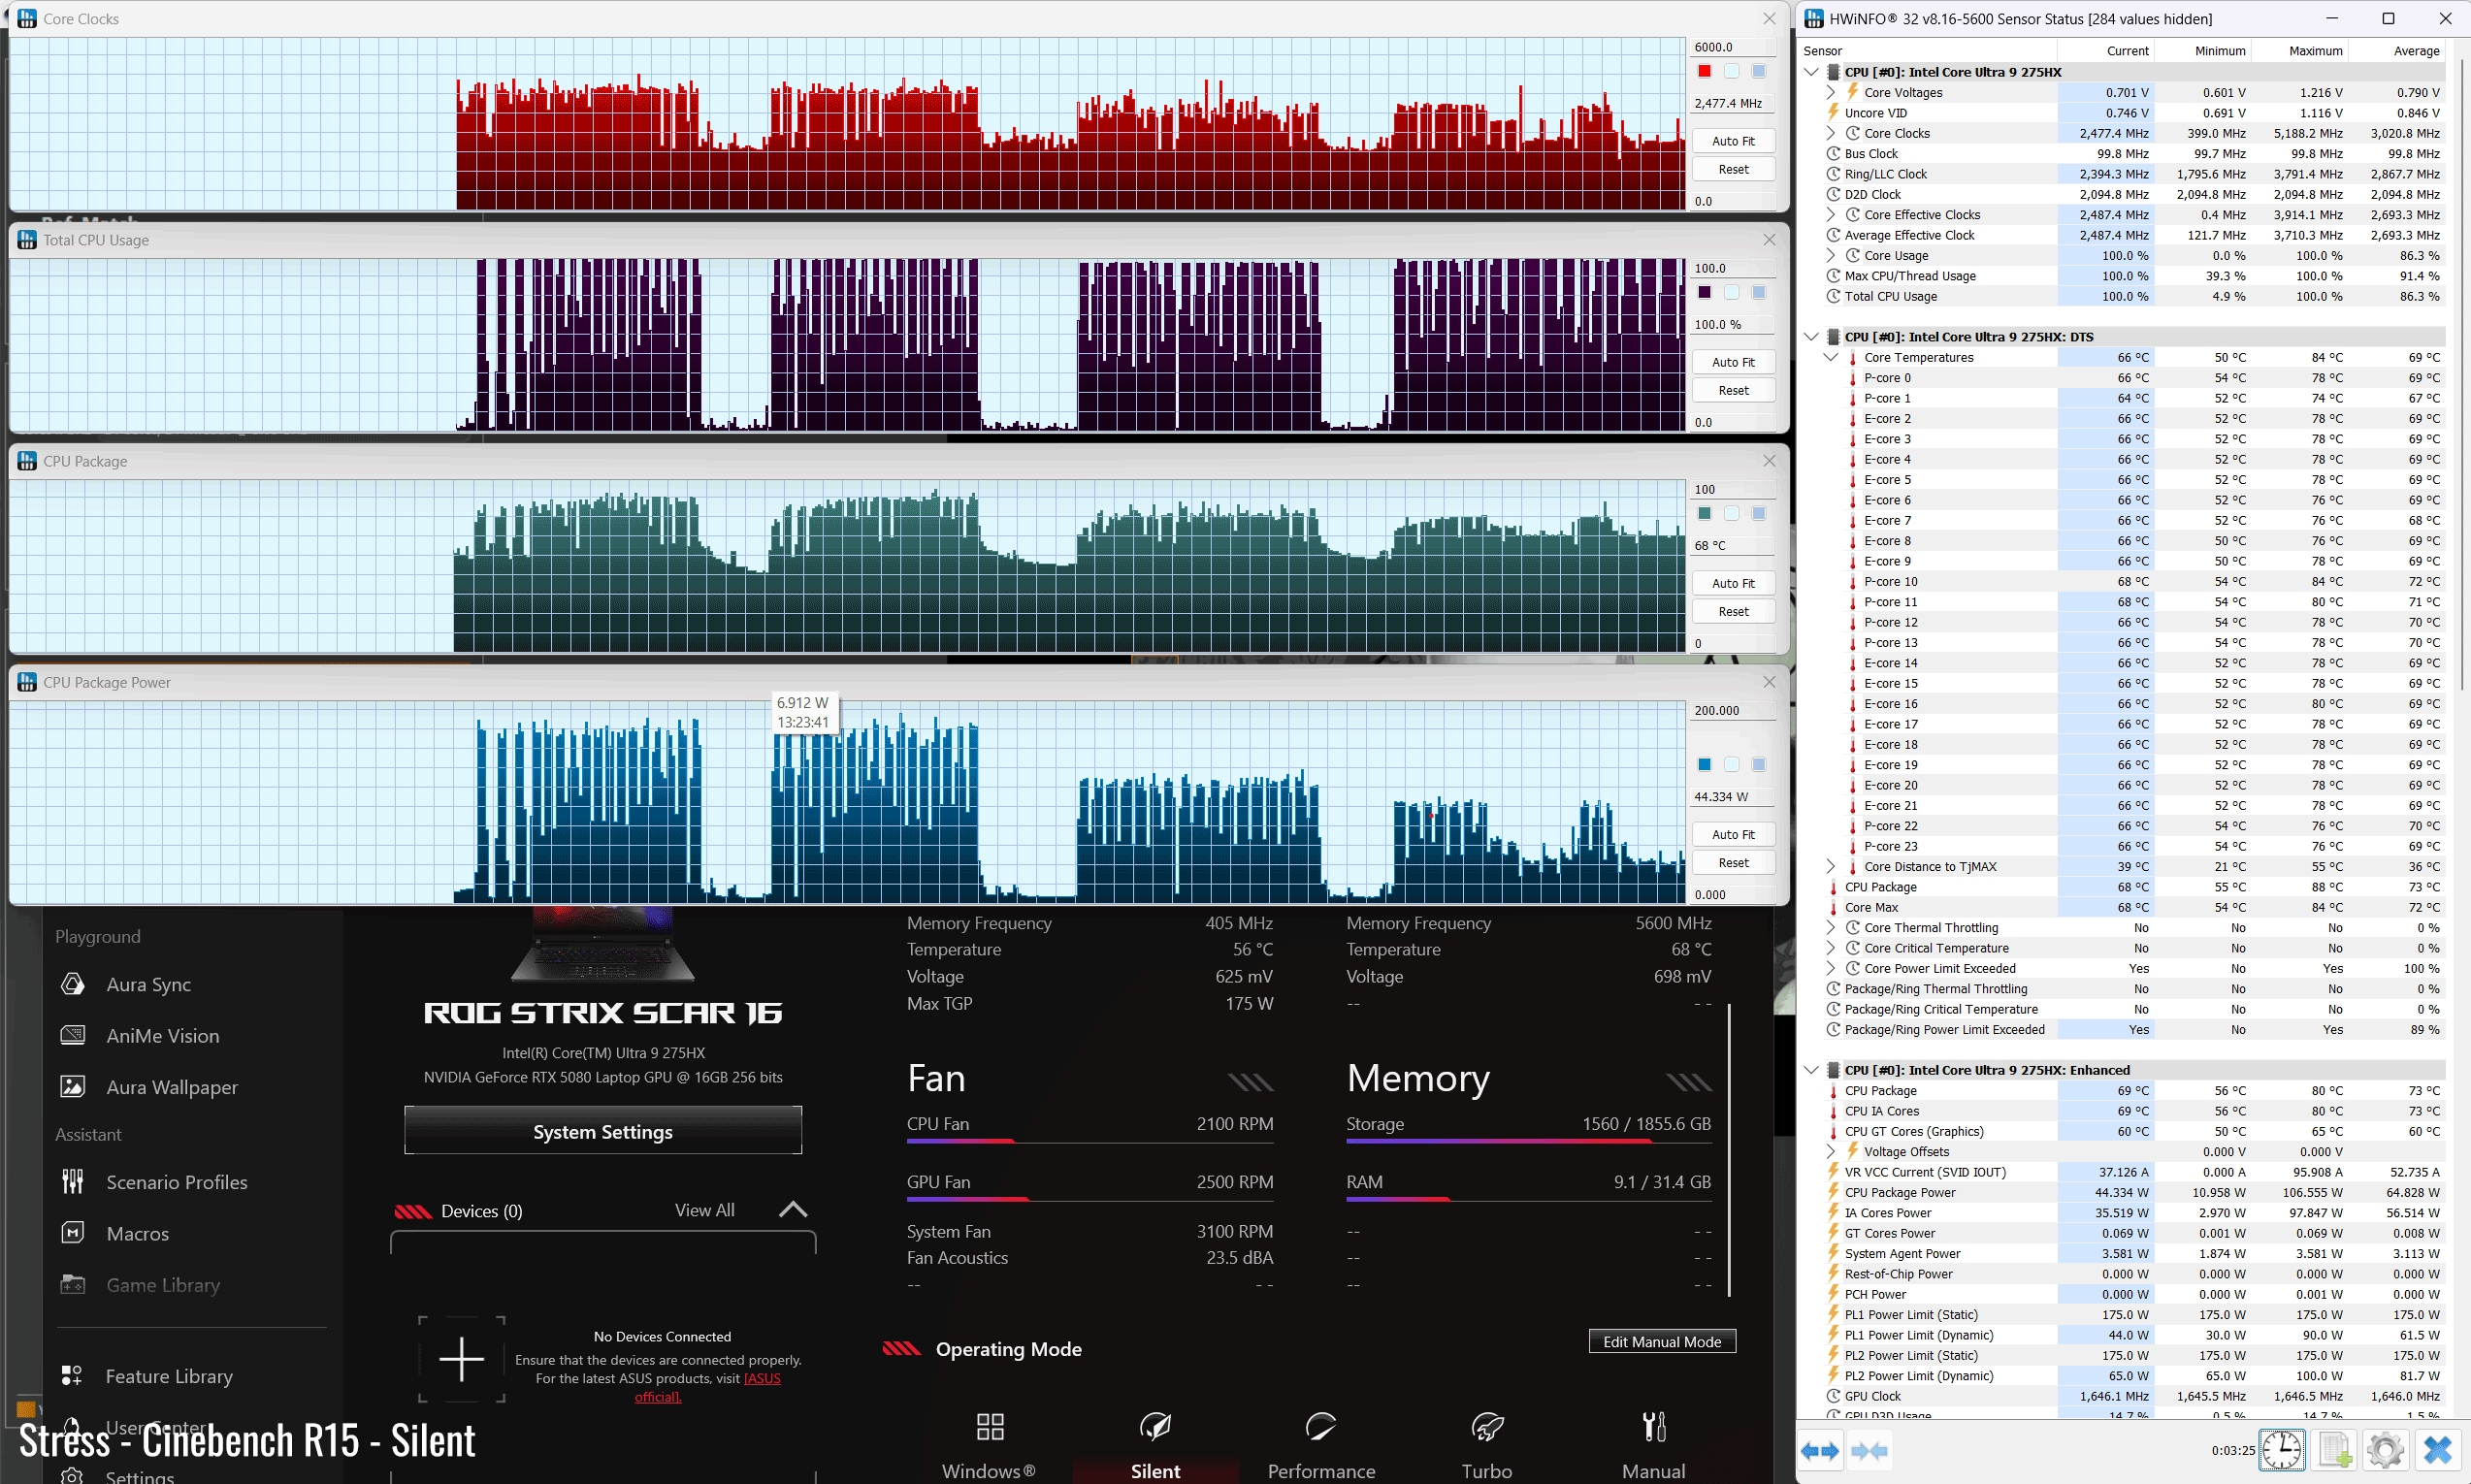Click the Core Clocks graph window title icon
2471x1484 pixels.
[27, 18]
